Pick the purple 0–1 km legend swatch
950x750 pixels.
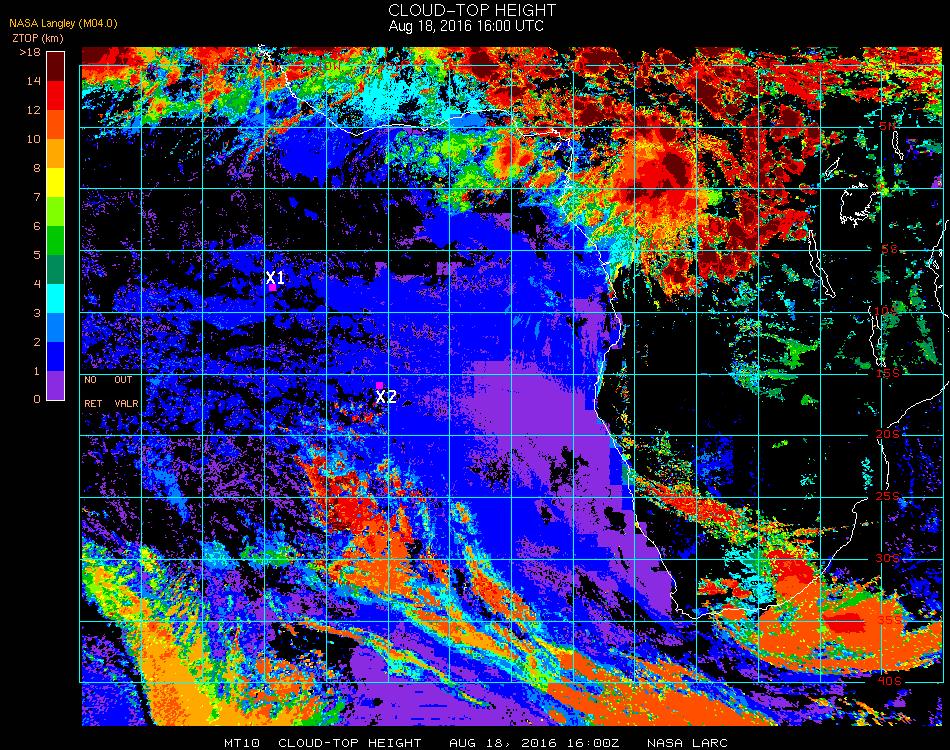pyautogui.click(x=56, y=385)
